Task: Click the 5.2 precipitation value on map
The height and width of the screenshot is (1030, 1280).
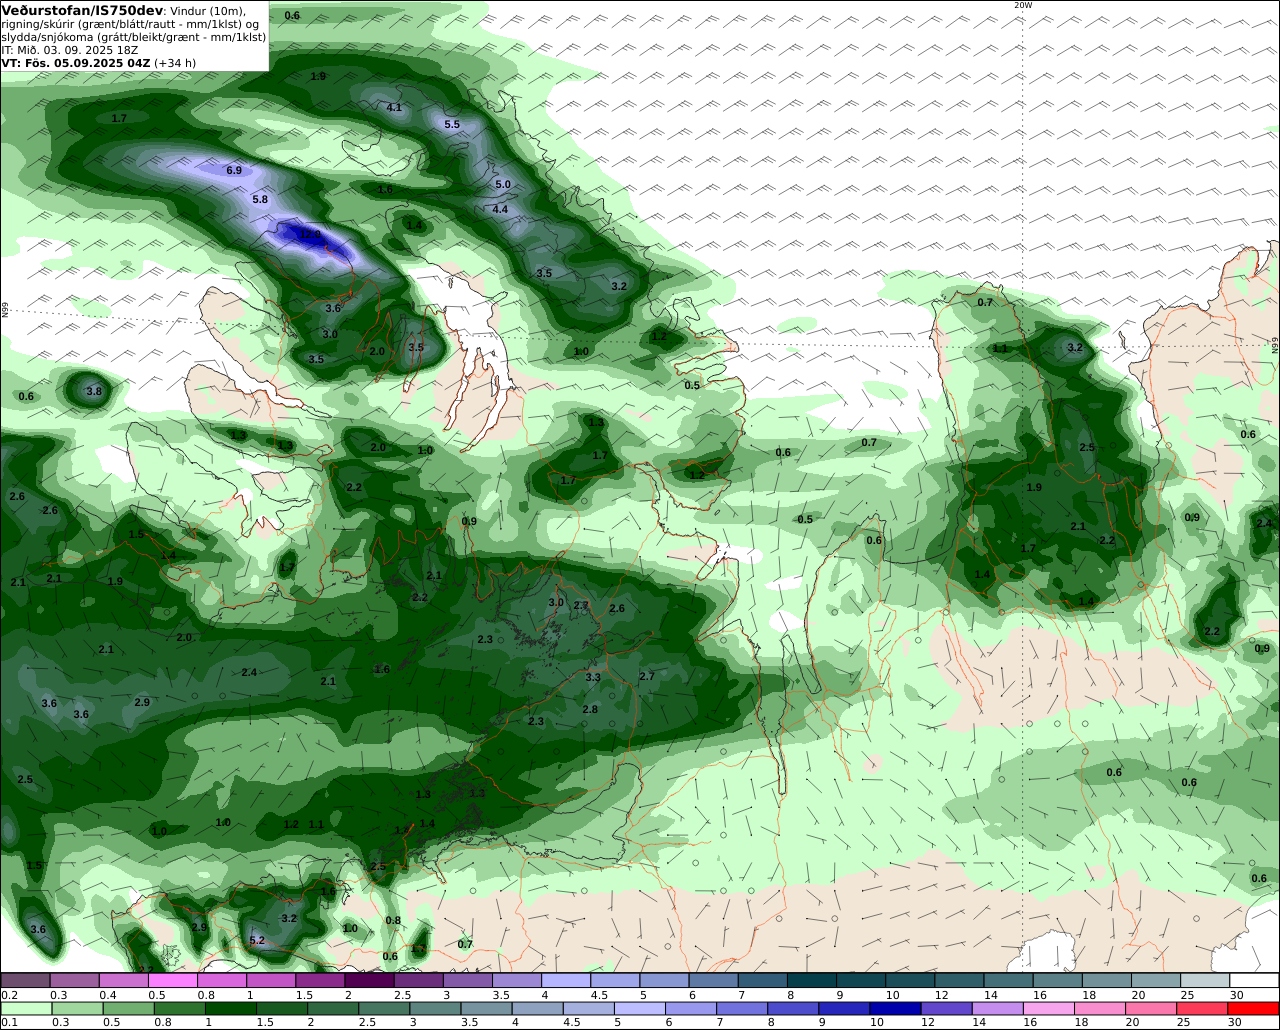Action: pos(257,941)
